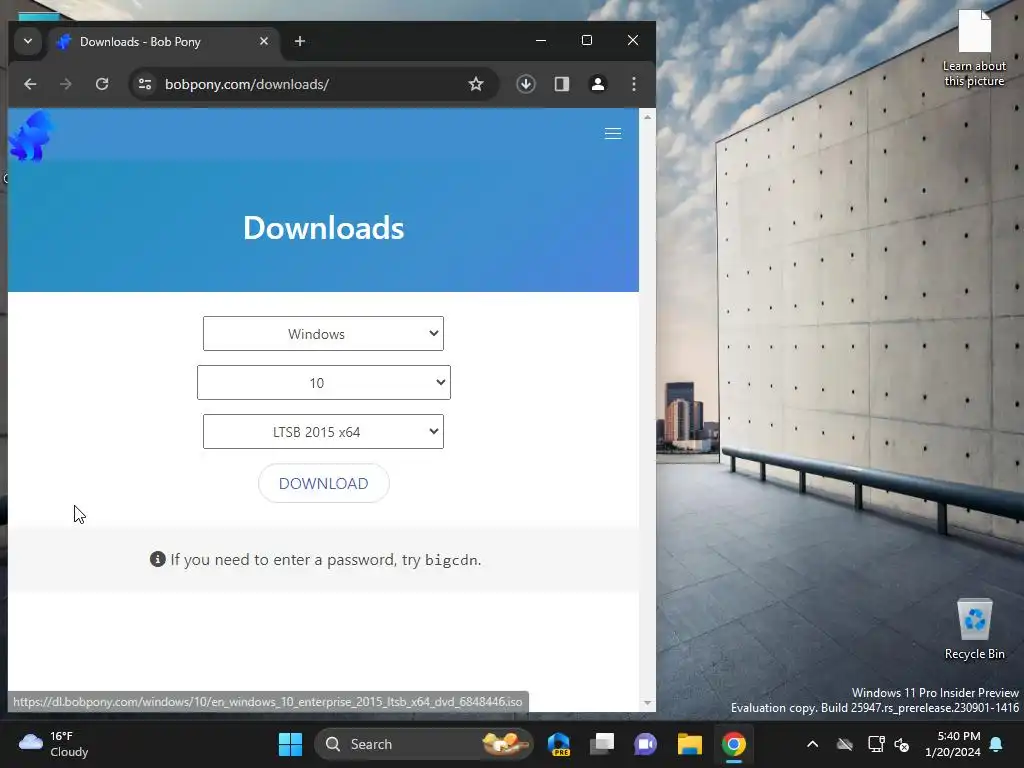
Task: Show hidden system tray icons
Action: (812, 744)
